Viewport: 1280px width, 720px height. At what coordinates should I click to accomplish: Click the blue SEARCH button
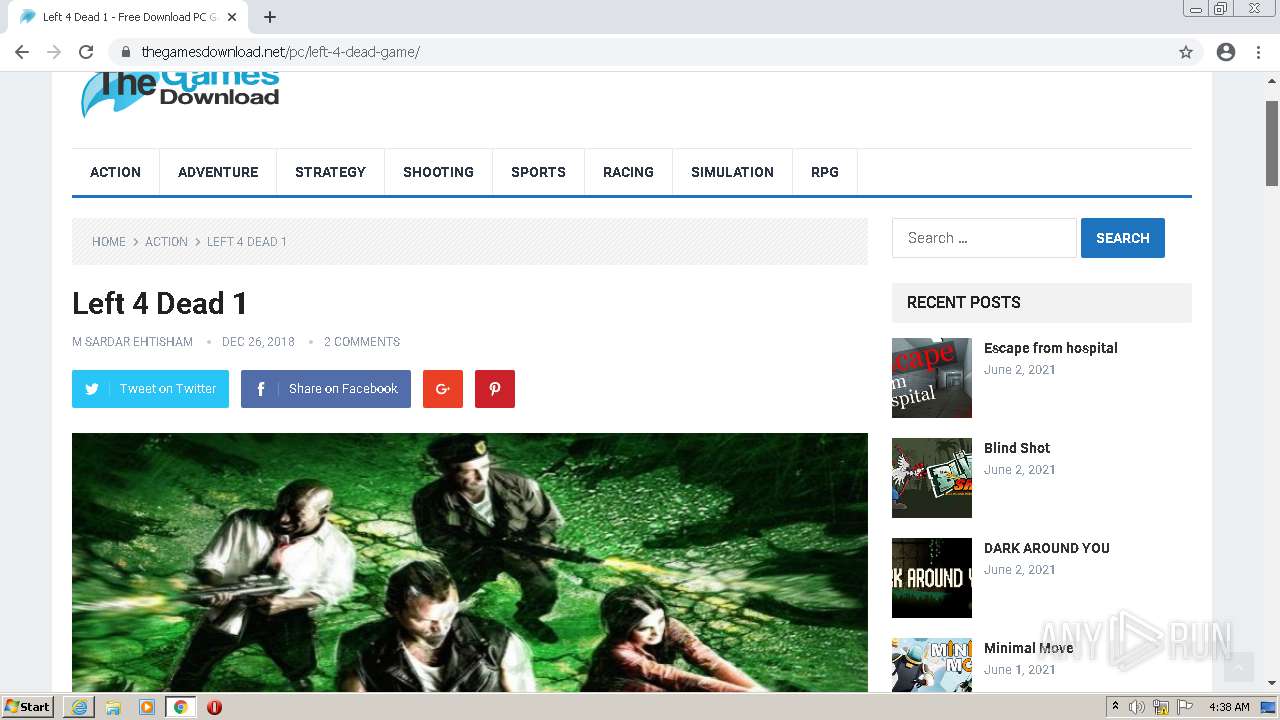click(1123, 238)
